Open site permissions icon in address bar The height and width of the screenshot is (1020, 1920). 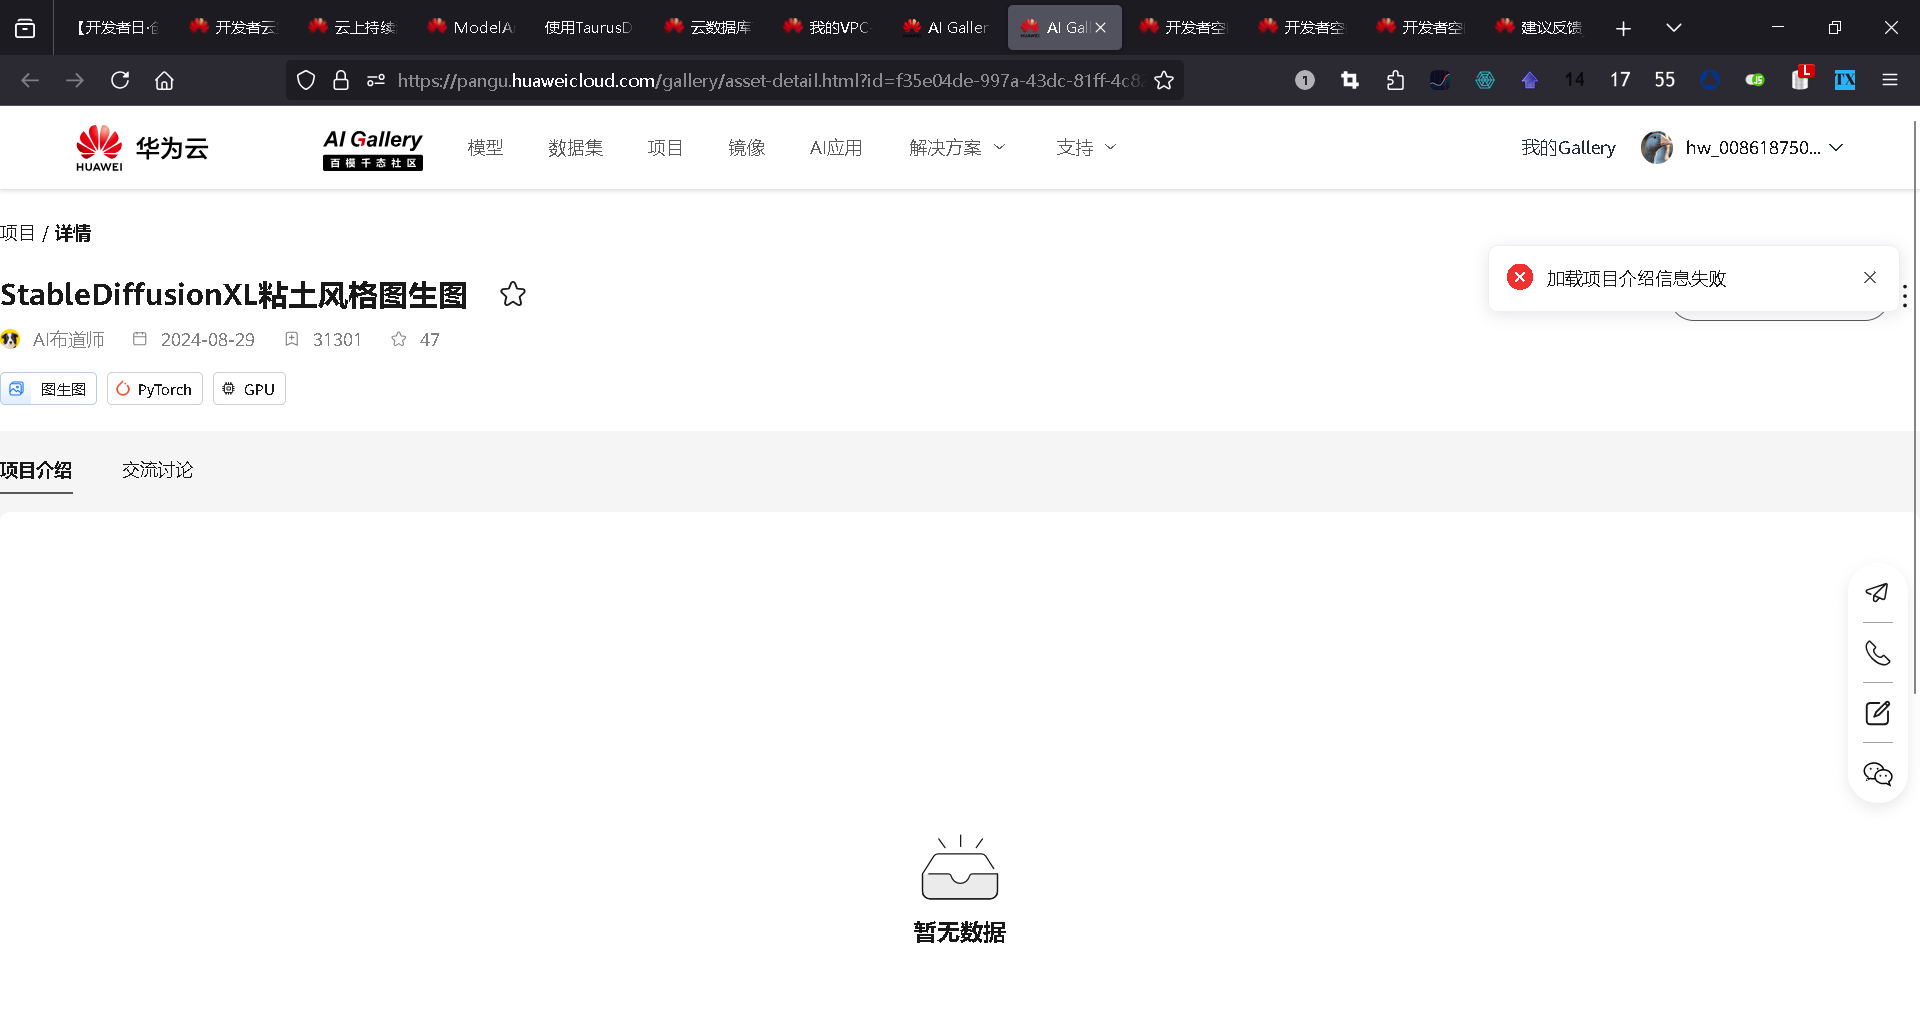coord(376,80)
